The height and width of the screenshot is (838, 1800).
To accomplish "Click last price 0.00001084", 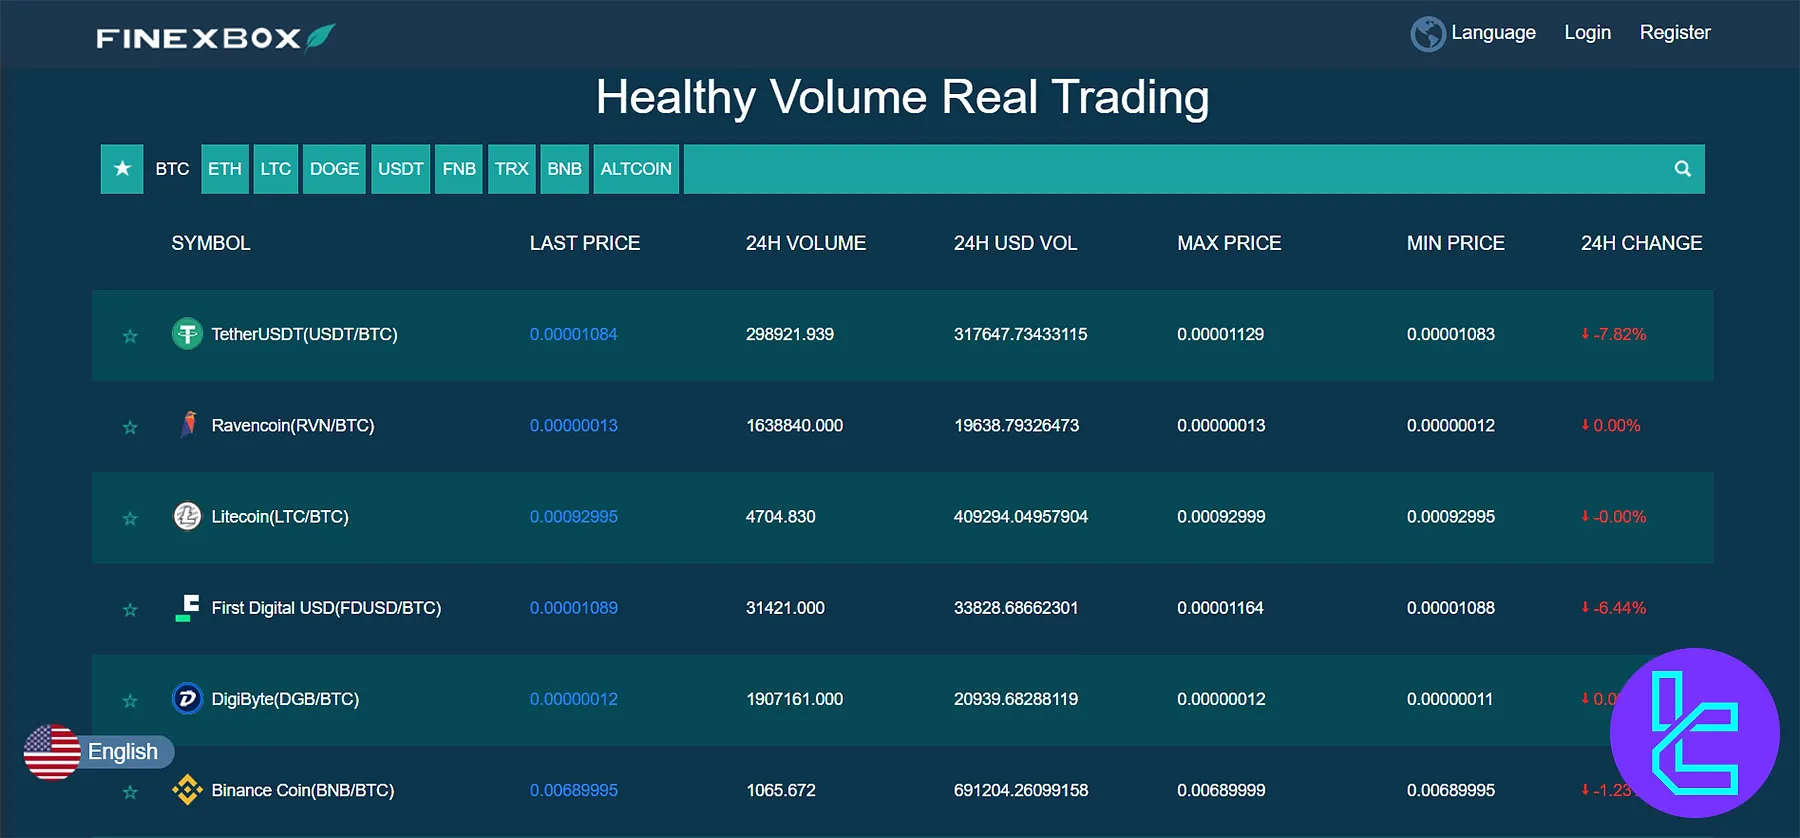I will pos(574,334).
